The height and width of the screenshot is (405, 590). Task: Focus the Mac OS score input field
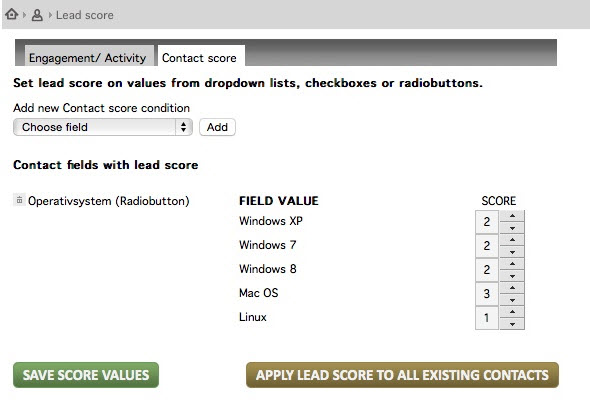point(487,294)
